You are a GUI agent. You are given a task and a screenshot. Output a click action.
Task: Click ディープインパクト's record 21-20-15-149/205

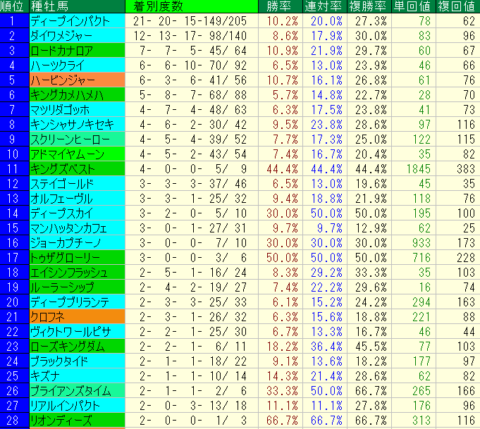click(x=190, y=21)
